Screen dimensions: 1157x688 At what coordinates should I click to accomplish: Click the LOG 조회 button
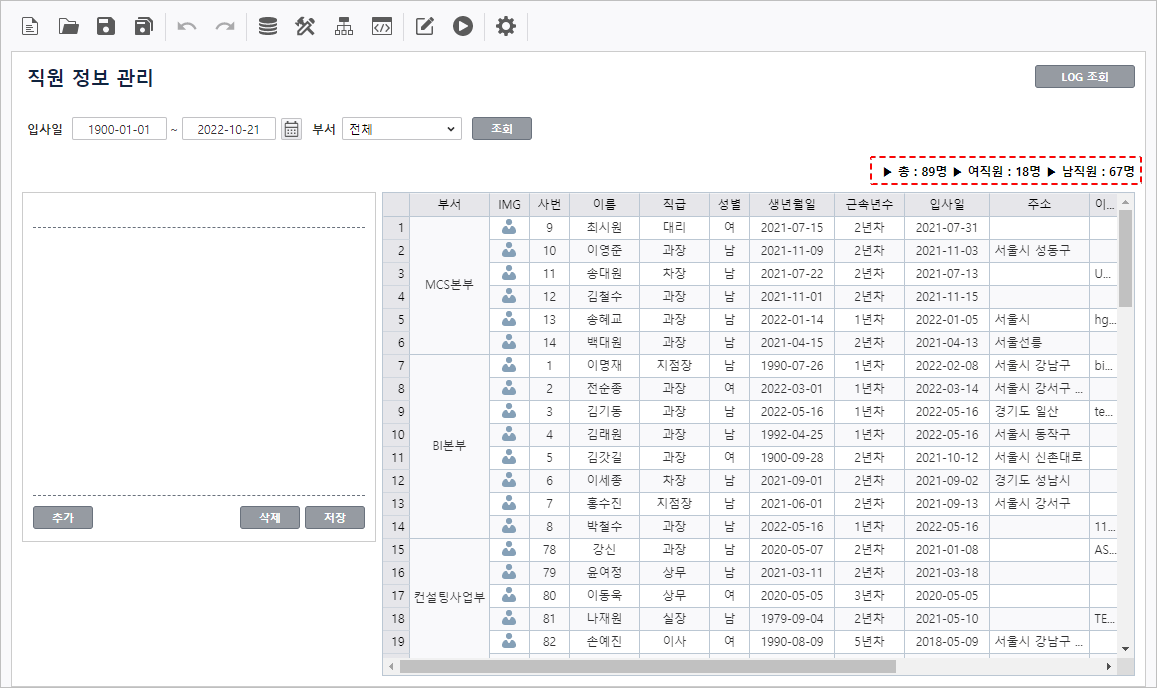coord(1084,77)
